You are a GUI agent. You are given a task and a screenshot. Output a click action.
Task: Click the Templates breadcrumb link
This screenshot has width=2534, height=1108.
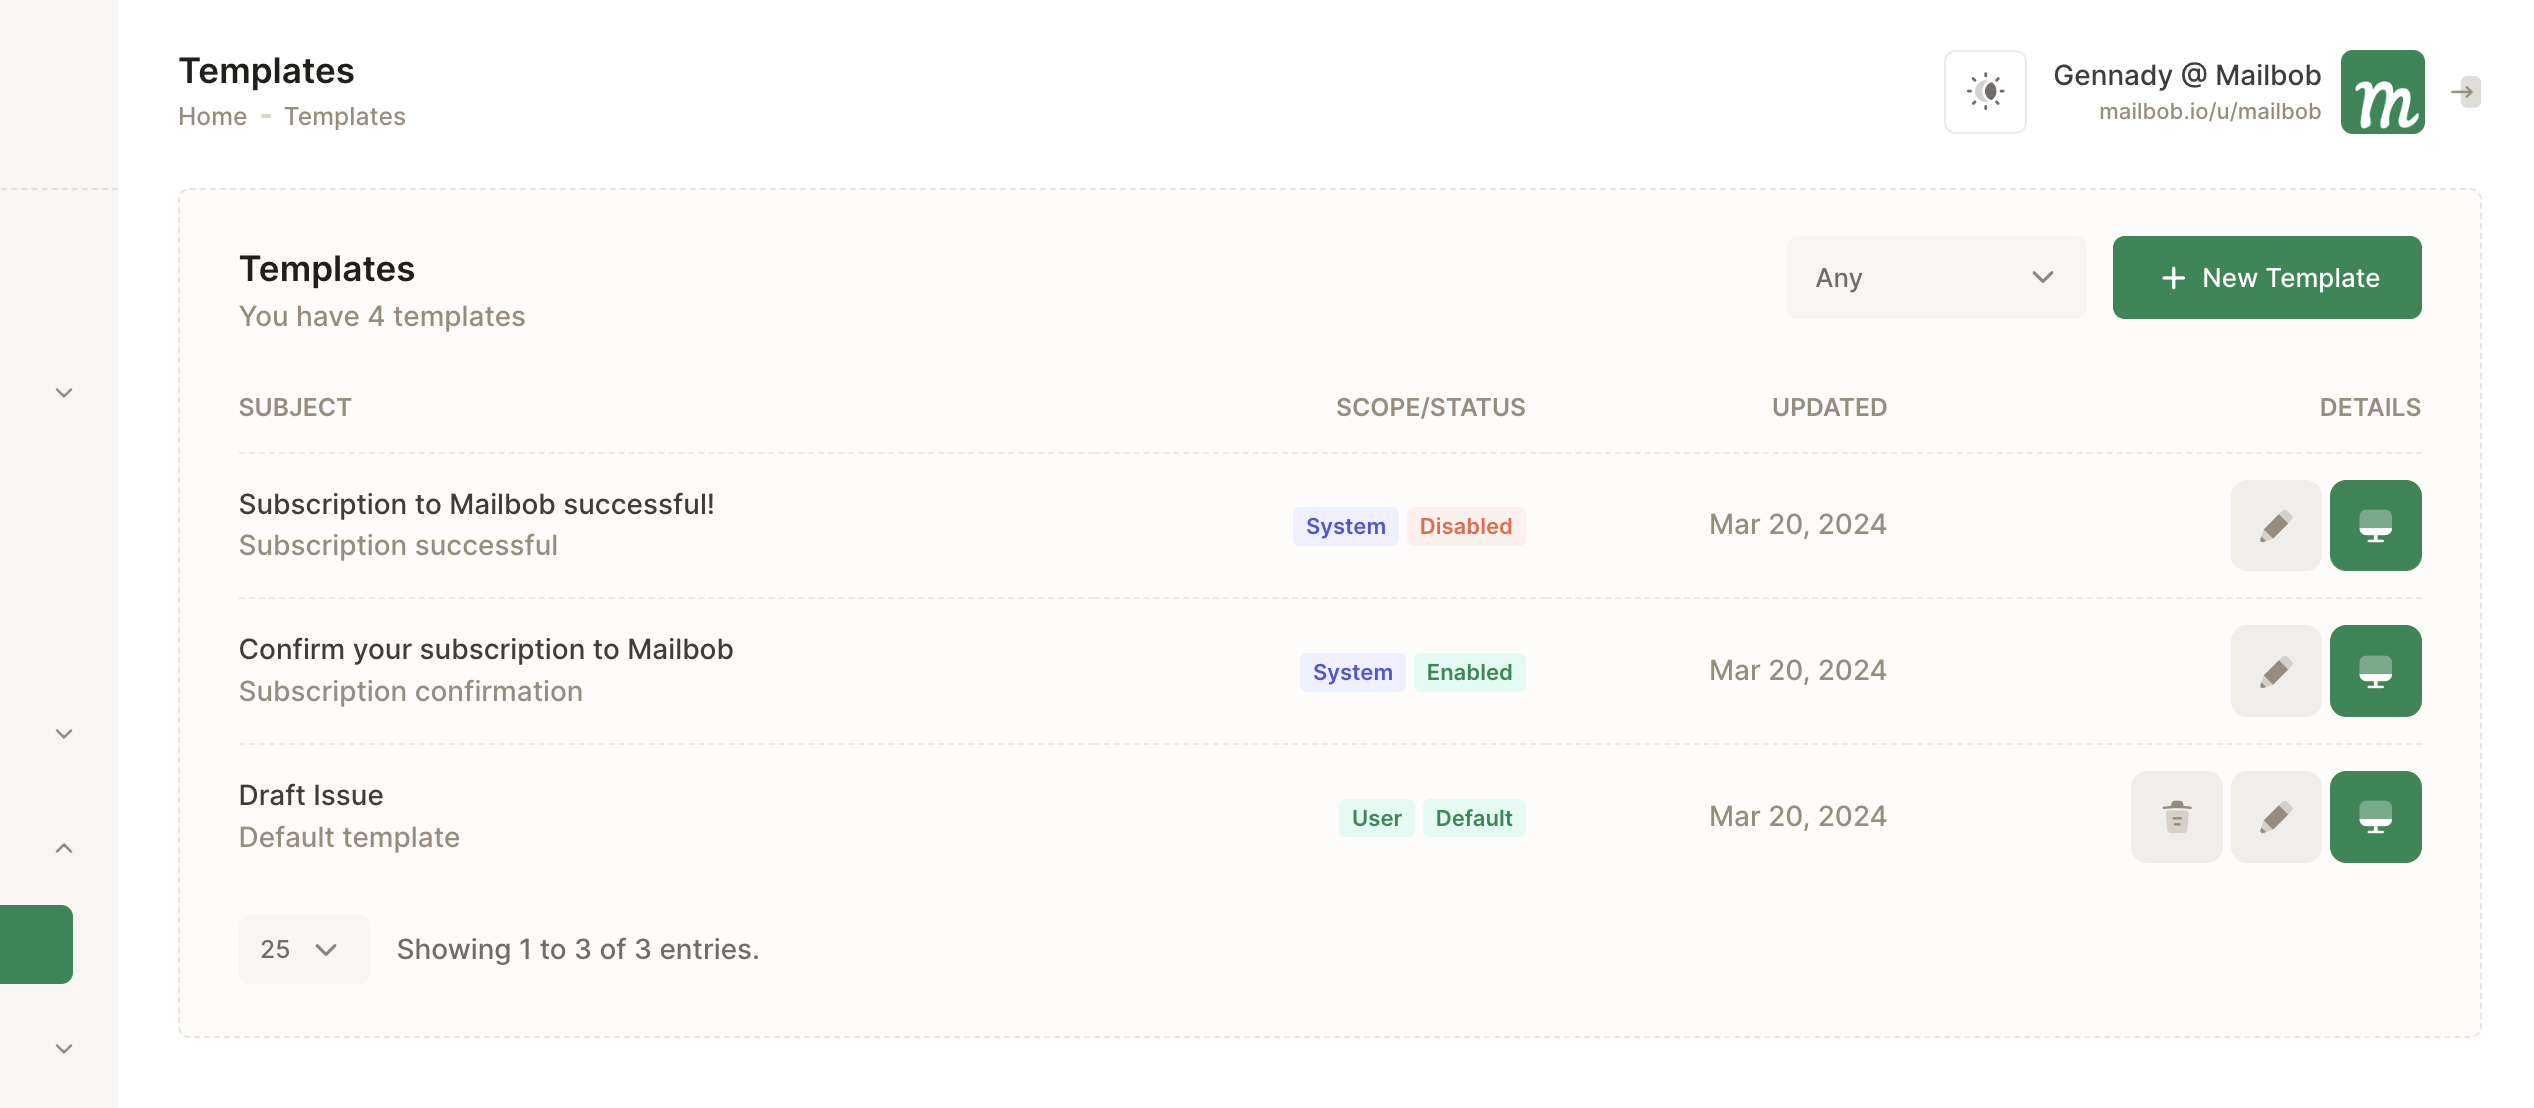click(x=344, y=117)
